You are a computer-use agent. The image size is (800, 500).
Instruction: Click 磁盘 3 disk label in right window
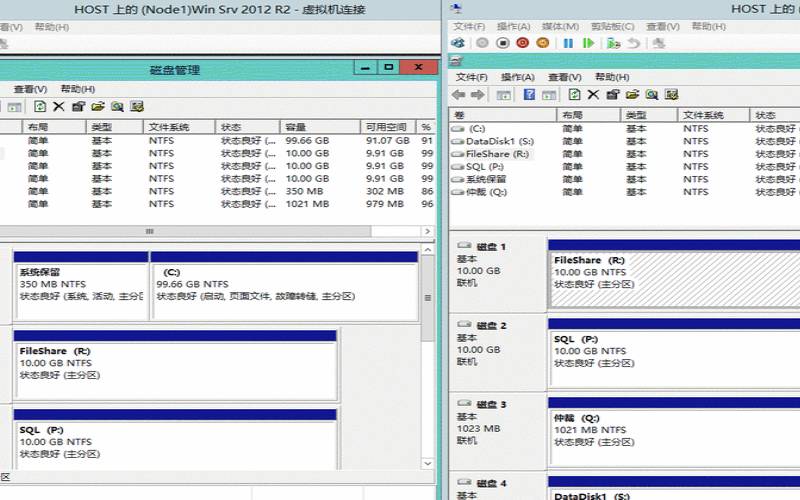[490, 405]
